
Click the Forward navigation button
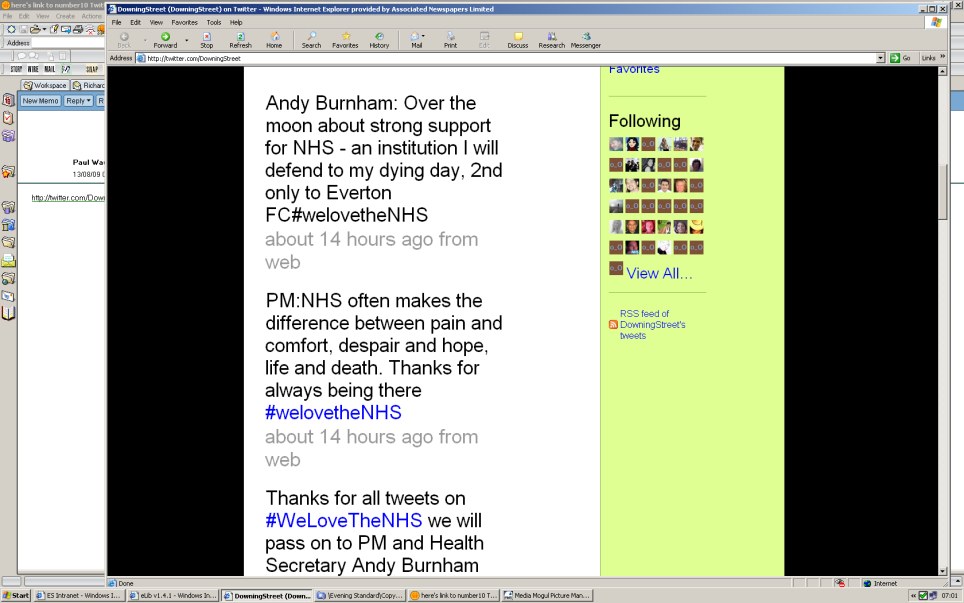[166, 39]
